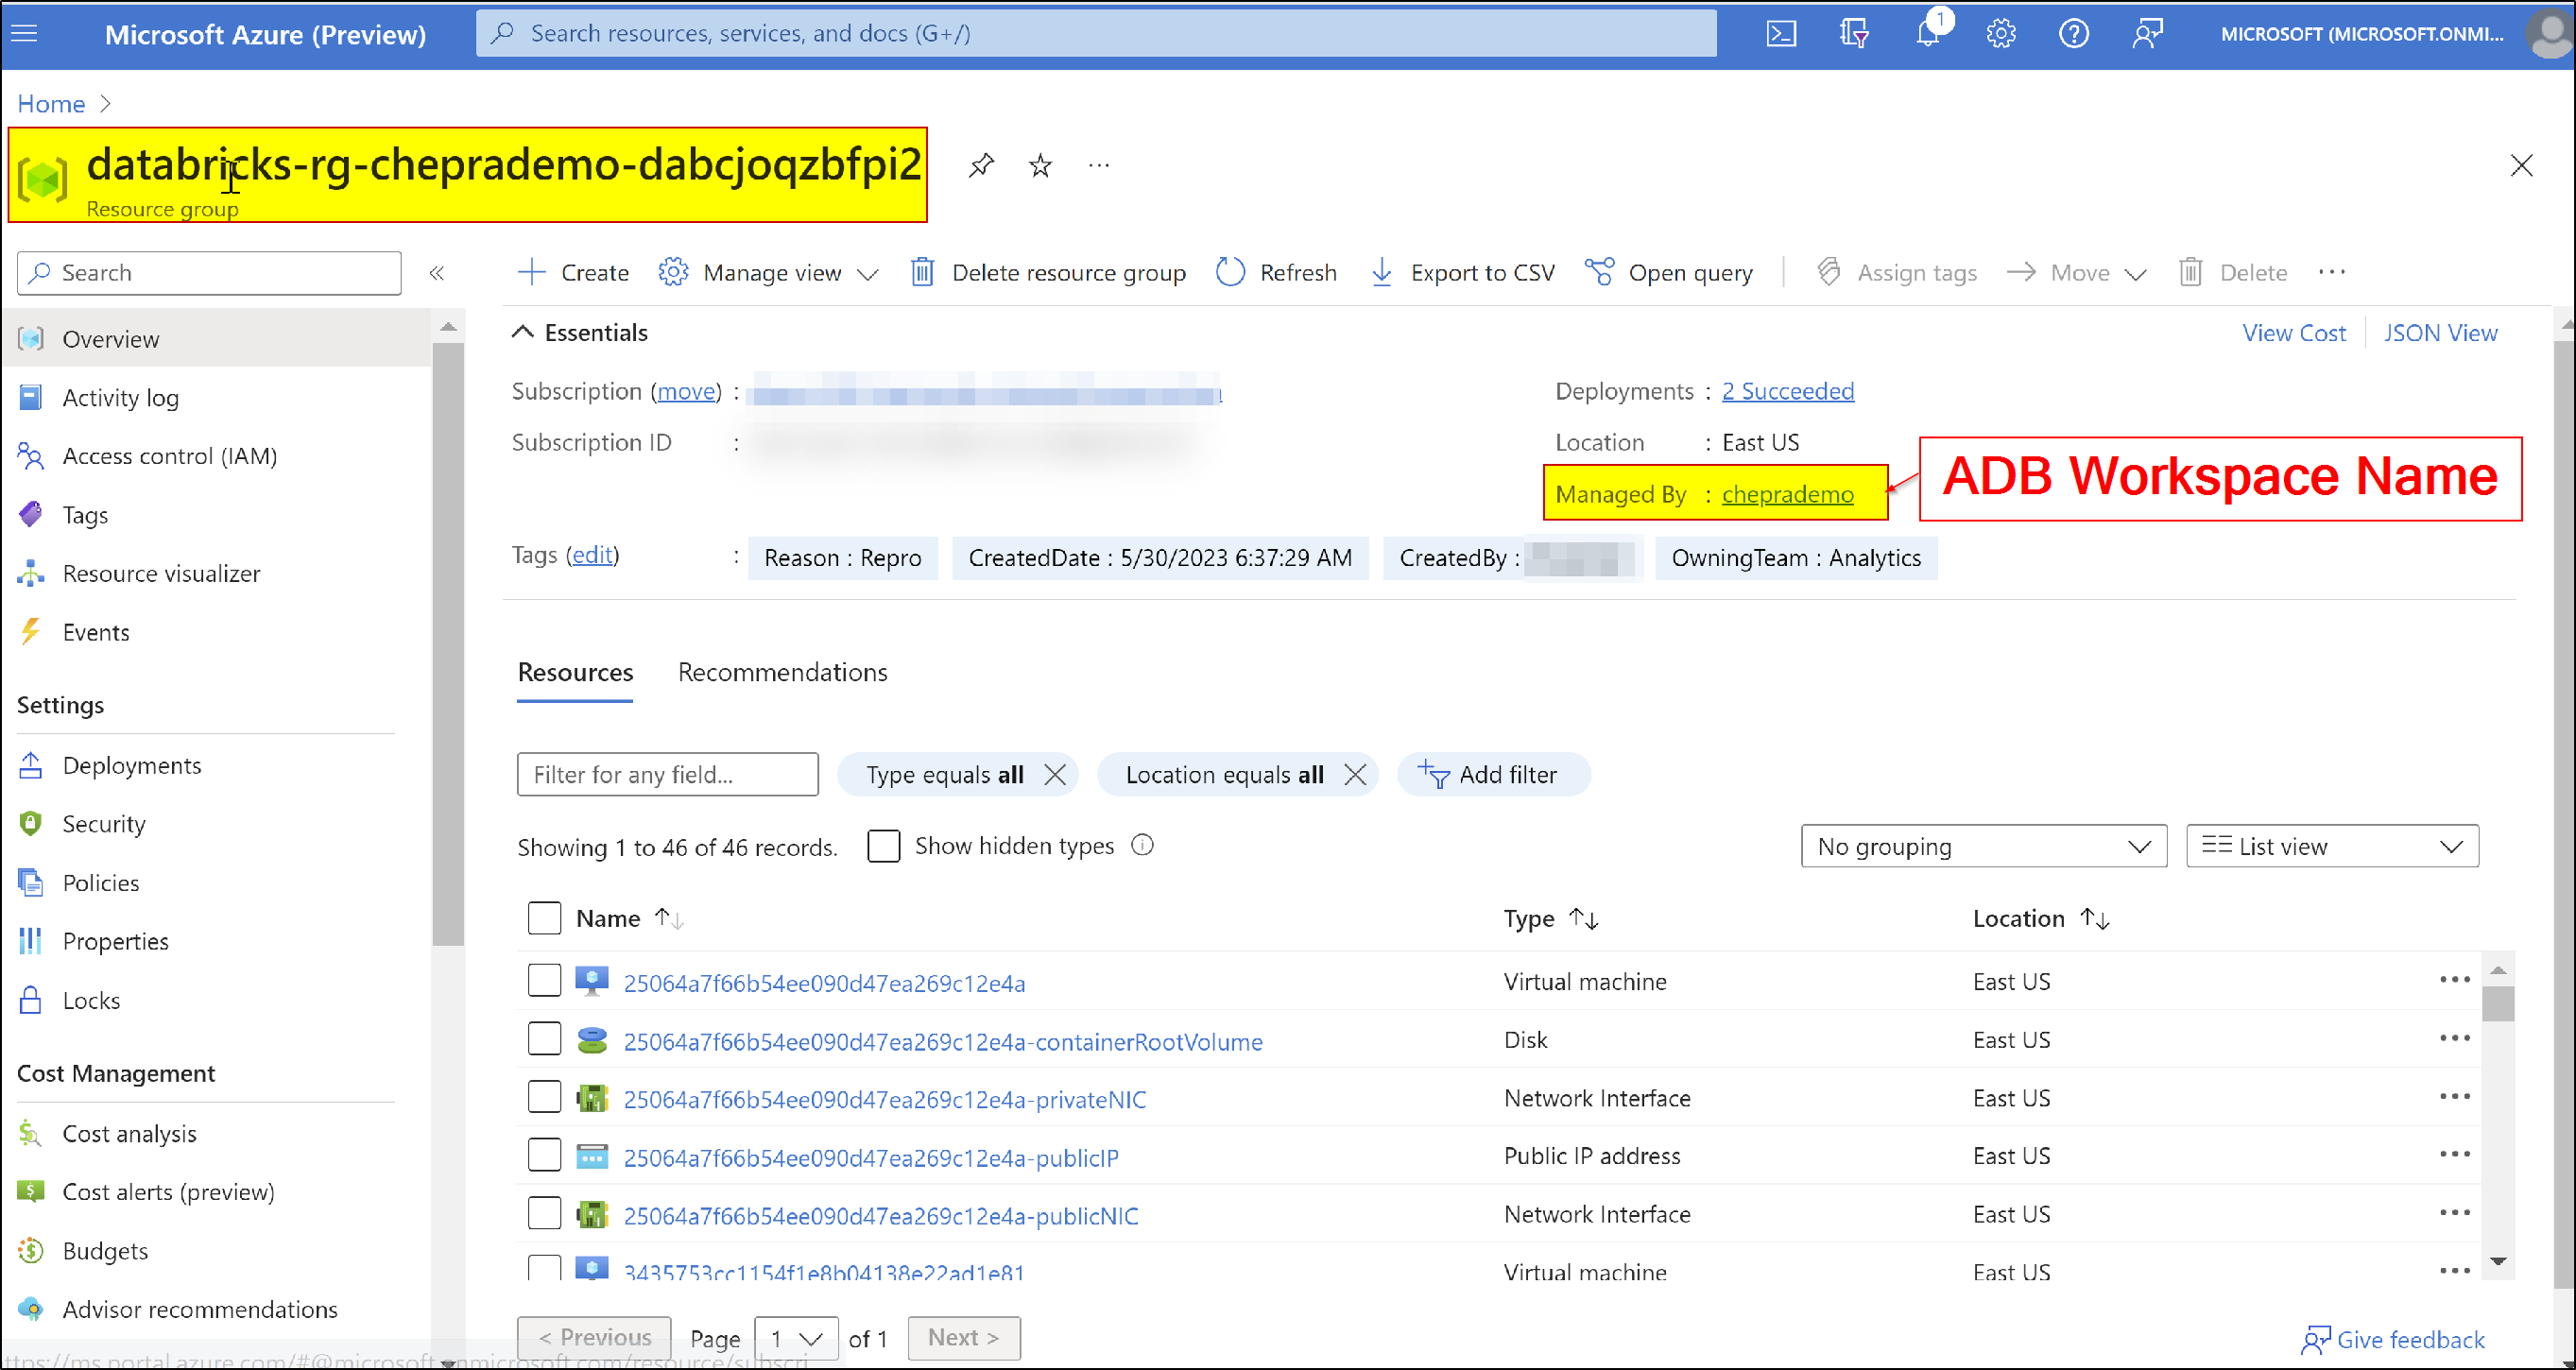Image resolution: width=2576 pixels, height=1370 pixels.
Task: Click the View Cost link
Action: (x=2293, y=333)
